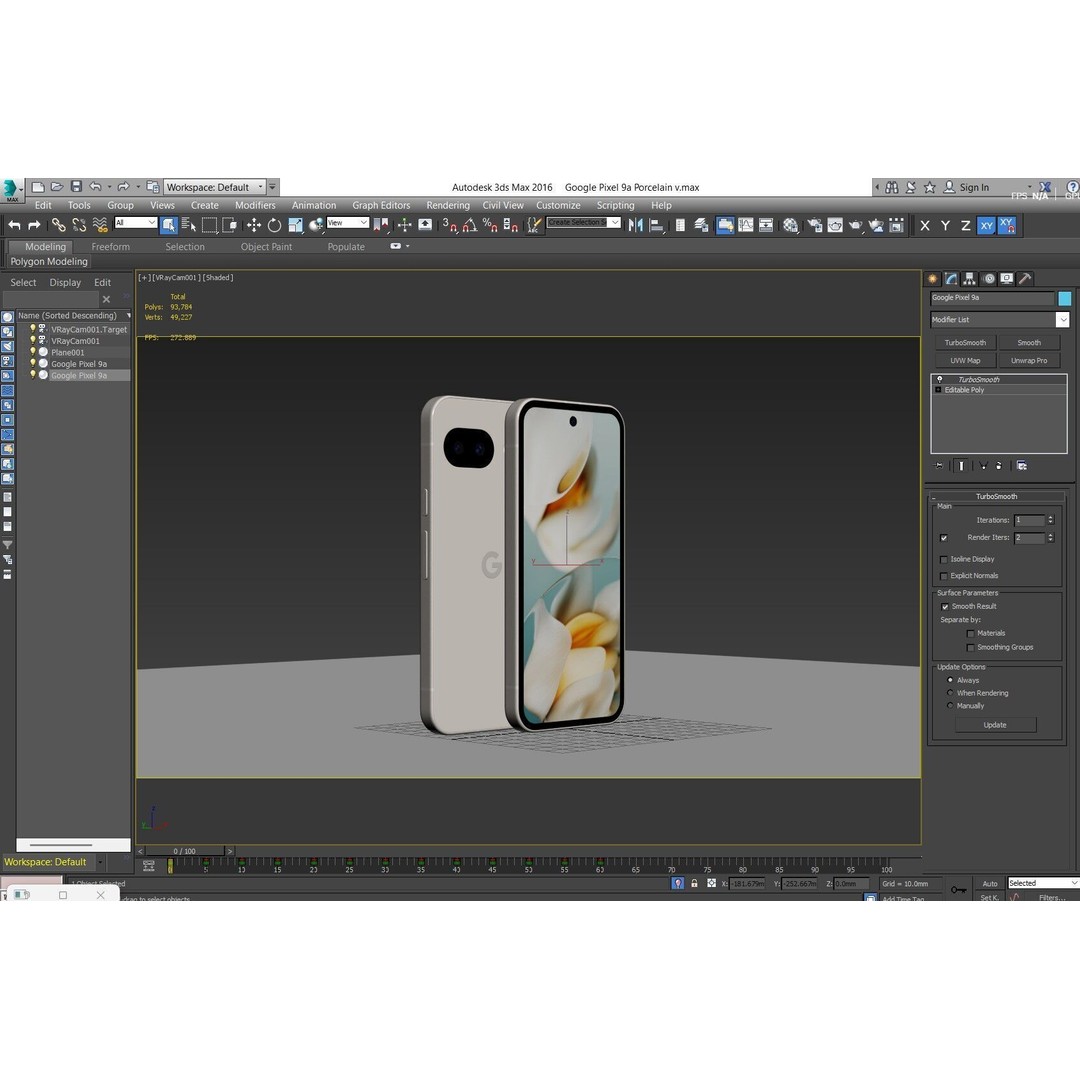Open the Graph Editors menu
Viewport: 1080px width, 1080px height.
pyautogui.click(x=381, y=205)
